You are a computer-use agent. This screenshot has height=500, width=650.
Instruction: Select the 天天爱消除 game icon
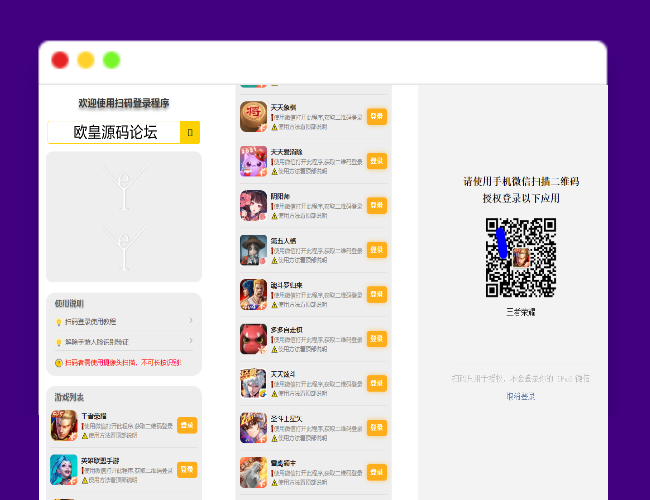click(254, 161)
